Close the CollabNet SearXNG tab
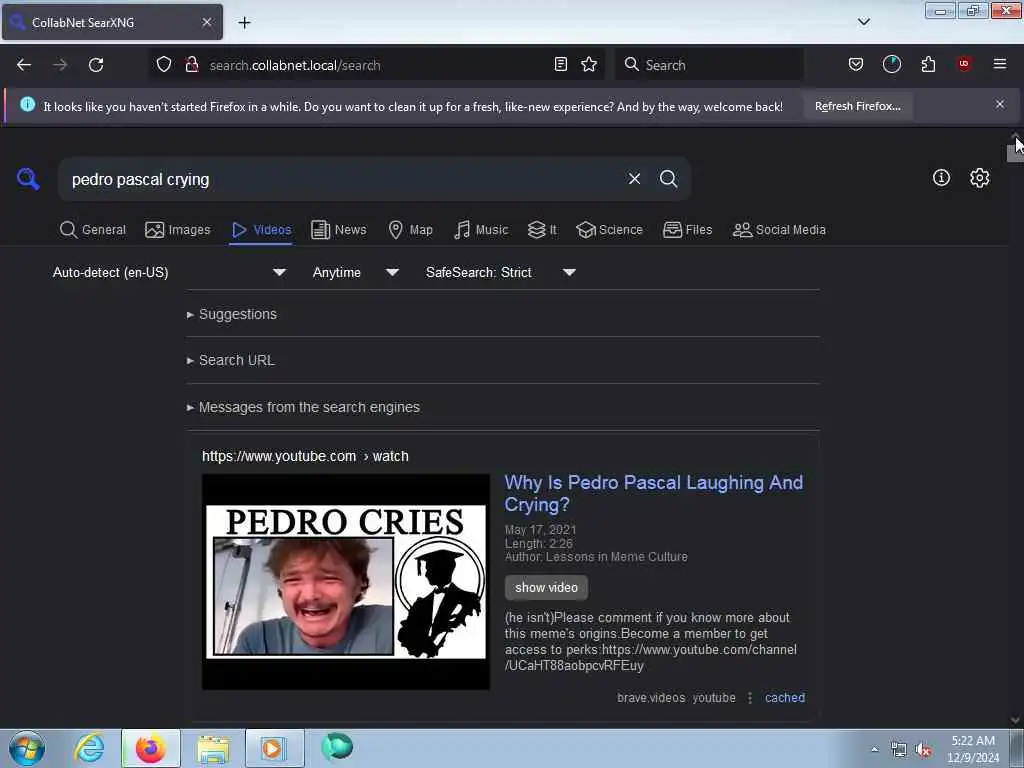1024x768 pixels. pos(207,22)
